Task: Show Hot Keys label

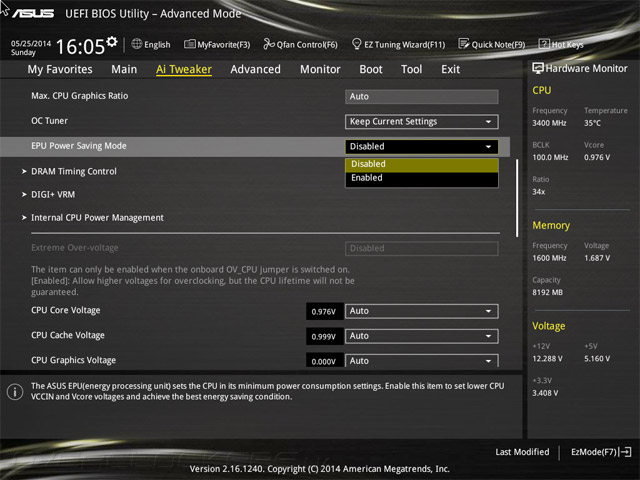Action: tap(567, 44)
